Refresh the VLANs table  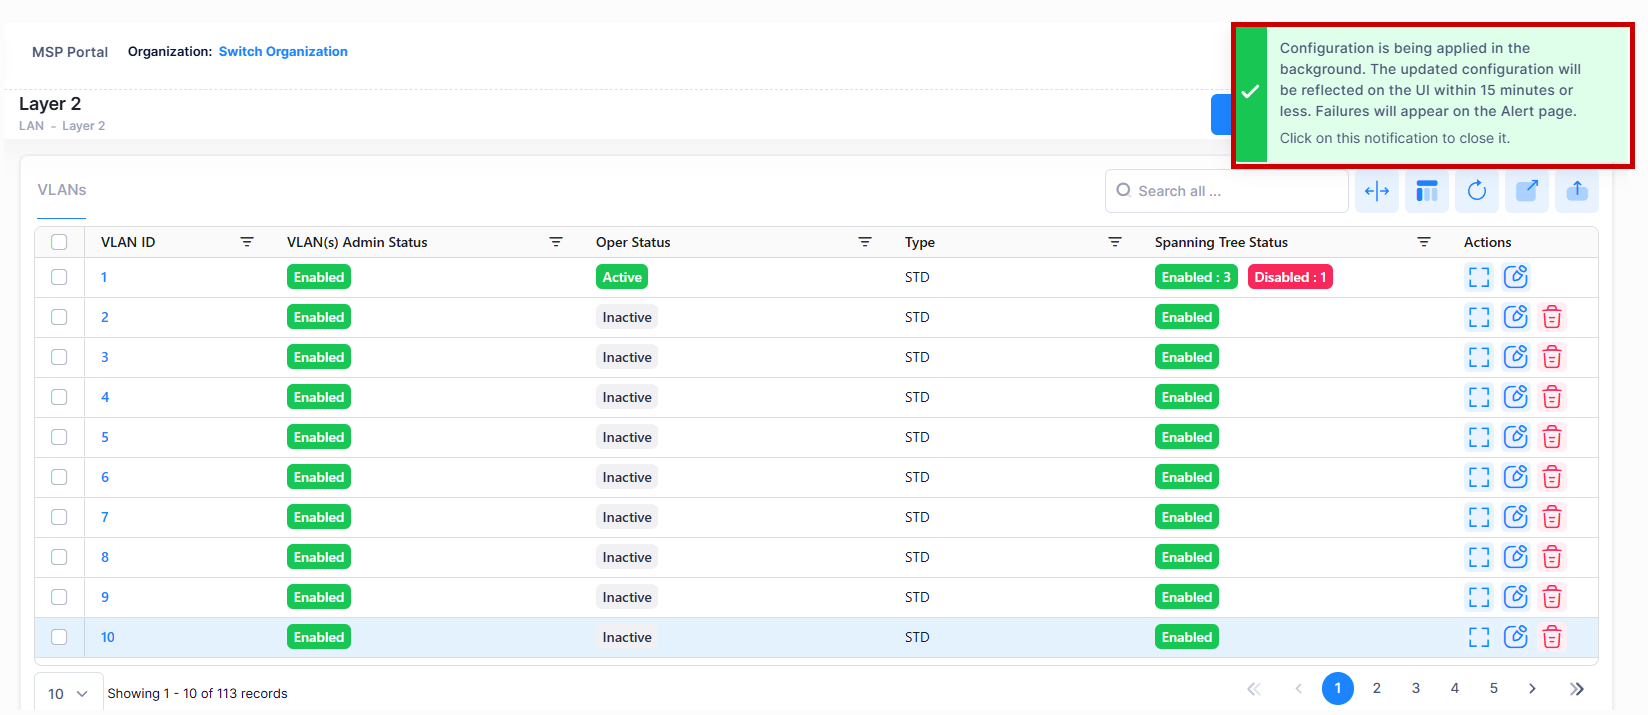(1477, 191)
